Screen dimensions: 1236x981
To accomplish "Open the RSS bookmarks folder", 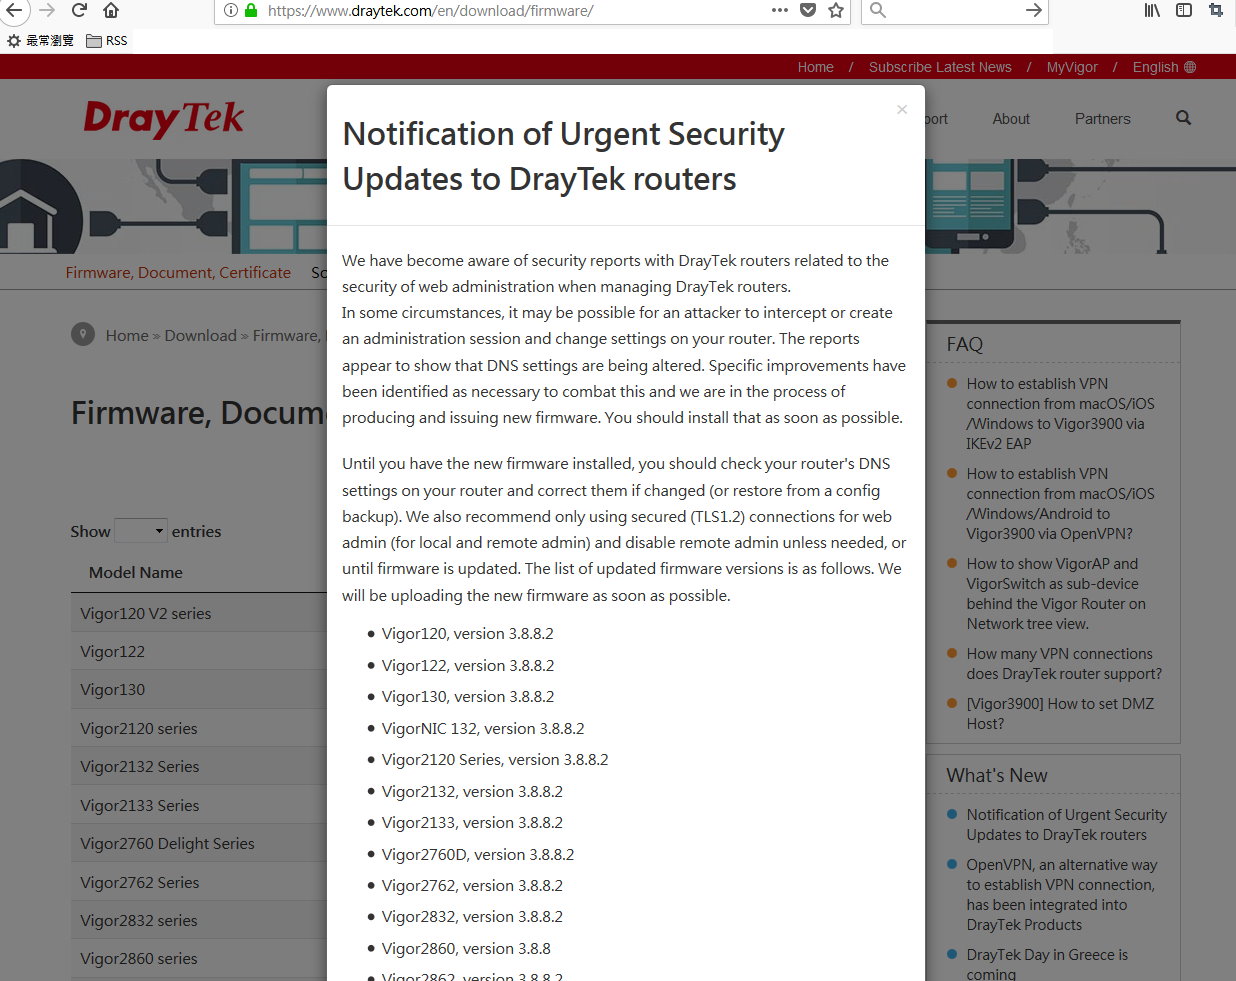I will click(x=107, y=41).
